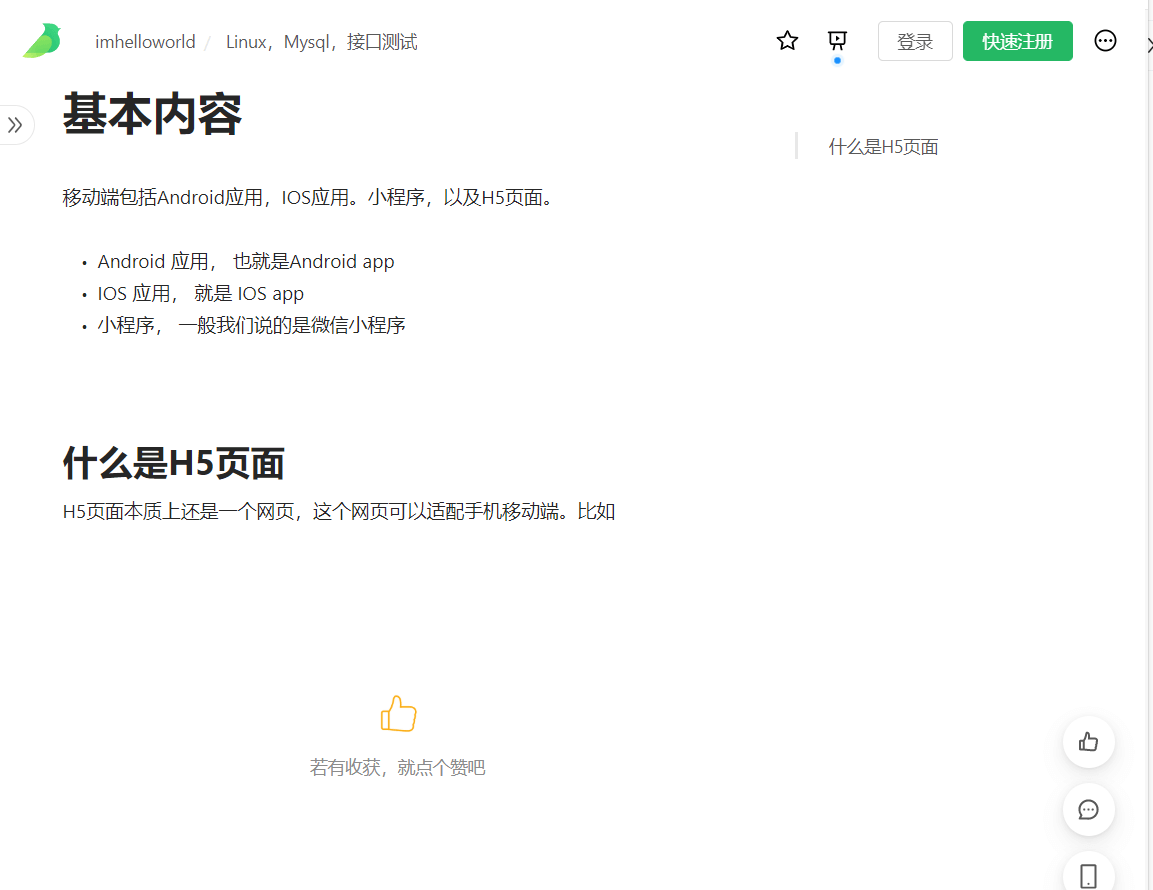Click the 基本内容 page title heading
Screen dimensions: 1153x890
click(x=152, y=114)
